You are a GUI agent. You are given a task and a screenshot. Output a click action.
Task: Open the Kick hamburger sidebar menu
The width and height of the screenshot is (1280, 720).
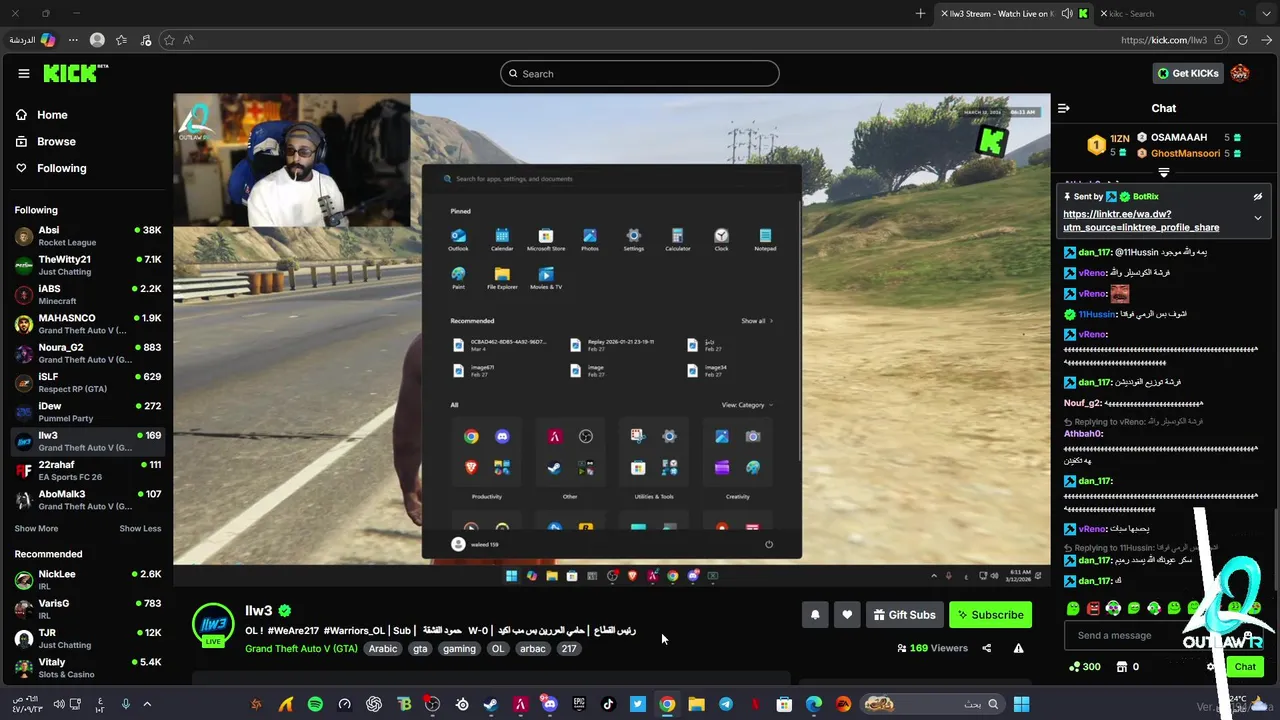click(24, 73)
